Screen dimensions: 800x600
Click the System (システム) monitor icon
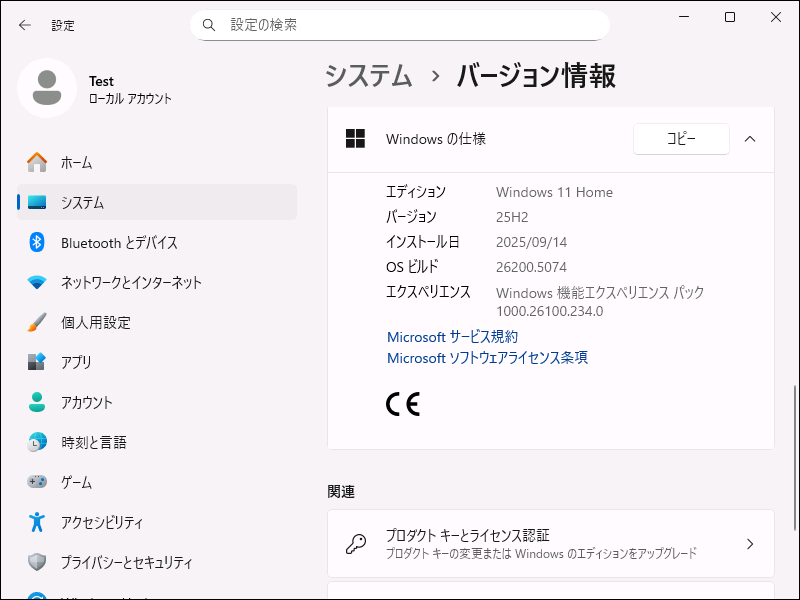(37, 203)
